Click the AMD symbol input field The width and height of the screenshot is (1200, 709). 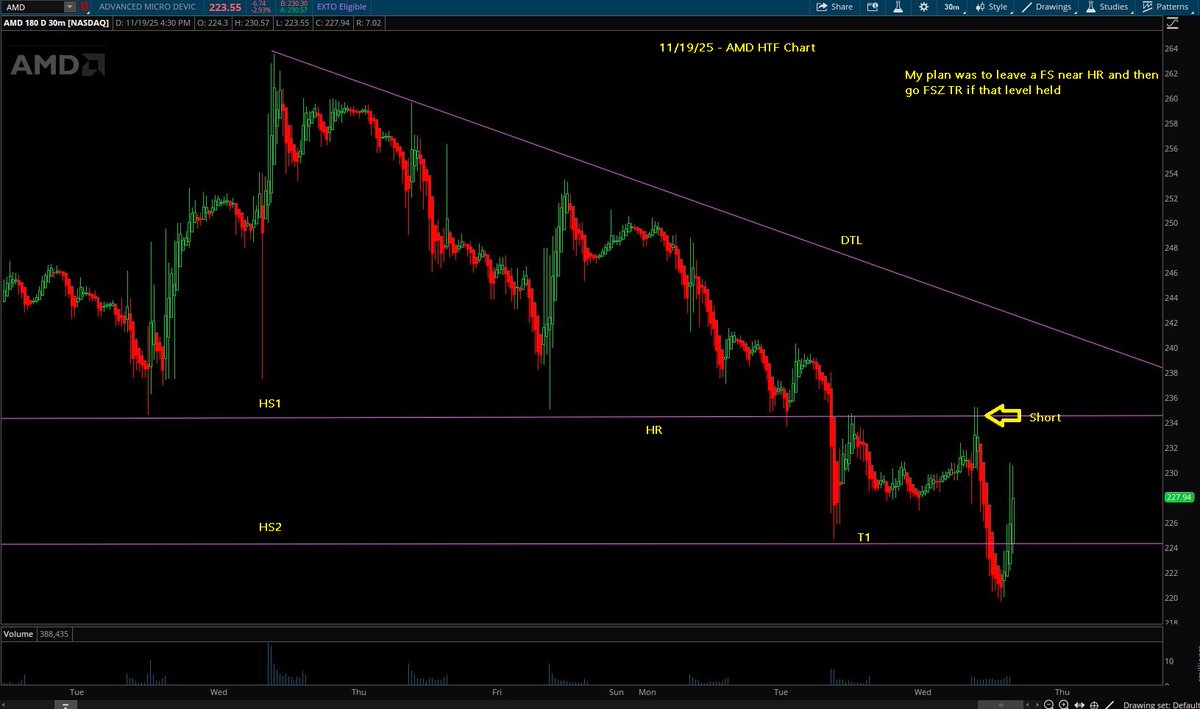[33, 7]
